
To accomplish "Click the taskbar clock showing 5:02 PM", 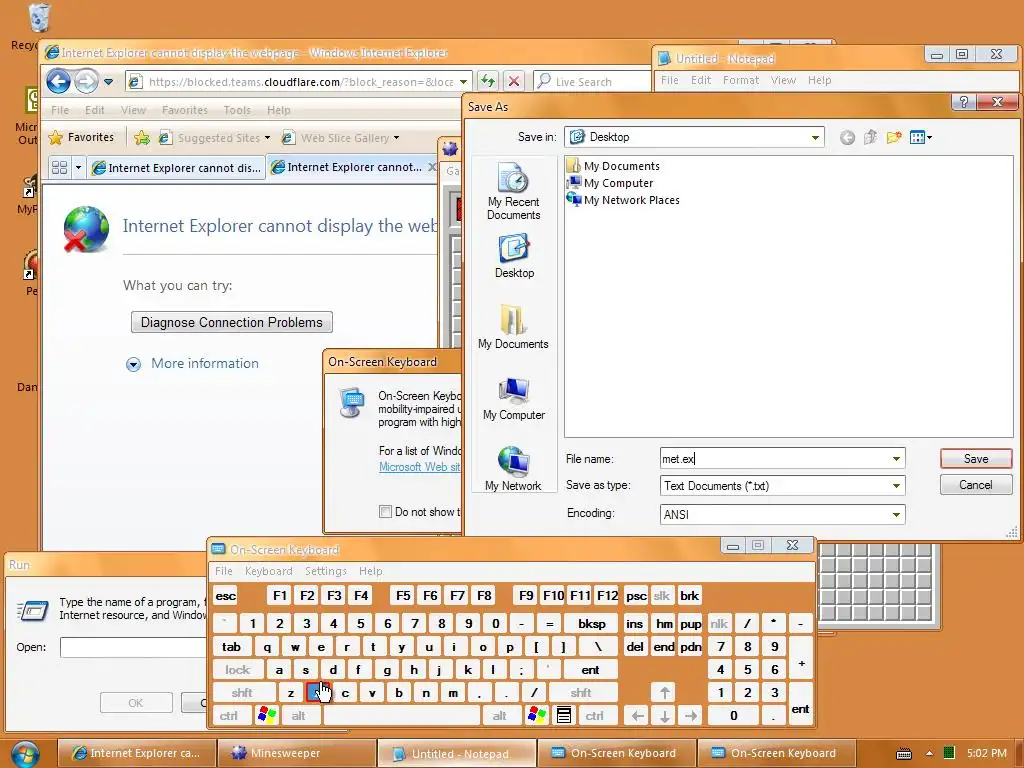I will 987,753.
